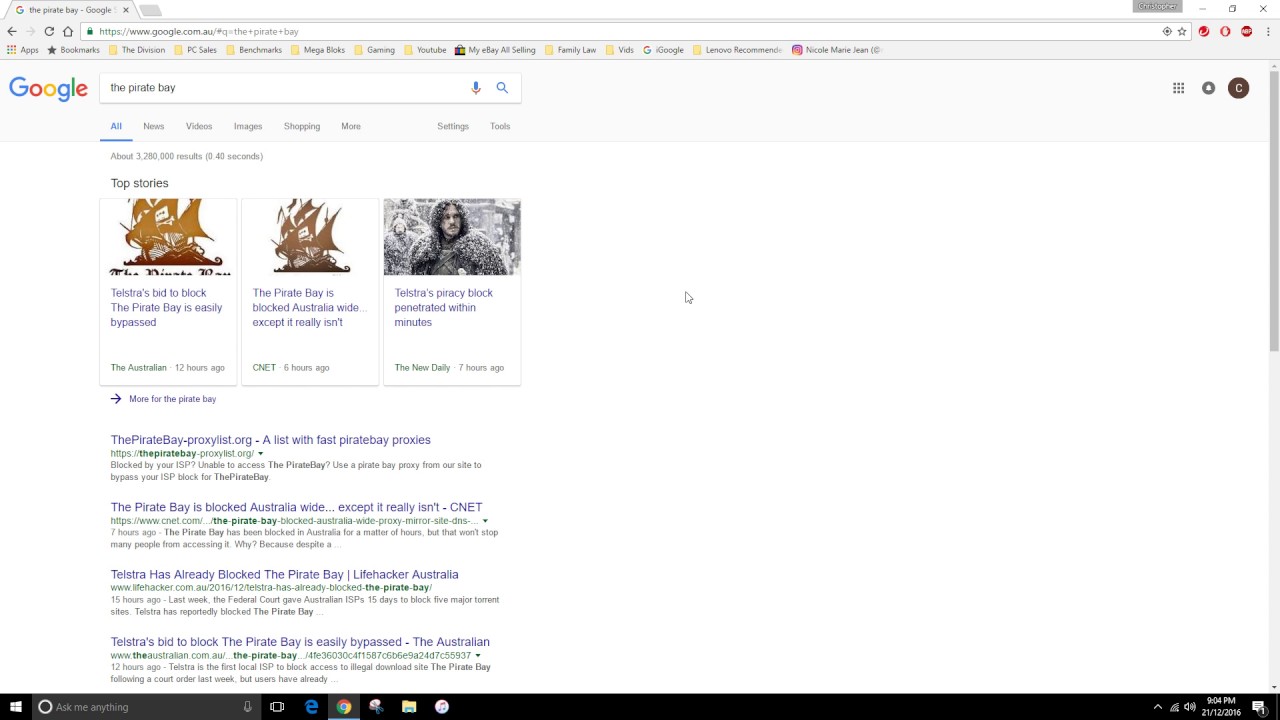
Task: Open The Division bookmarks folder
Action: tap(137, 50)
